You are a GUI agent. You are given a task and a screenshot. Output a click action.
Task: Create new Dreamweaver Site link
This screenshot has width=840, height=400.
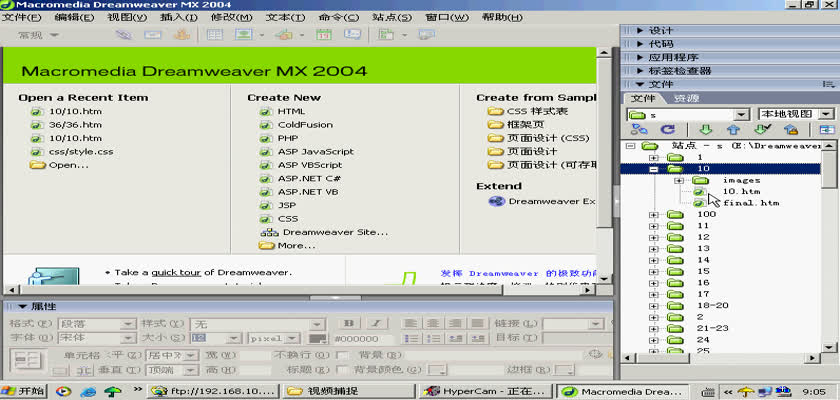click(x=335, y=232)
